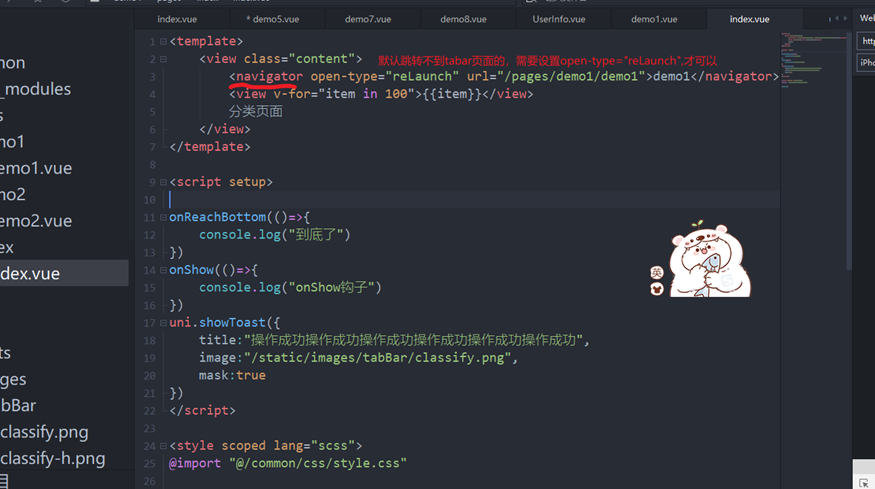Click the image path "/static/images/tabBar/classify.png"

(x=378, y=358)
